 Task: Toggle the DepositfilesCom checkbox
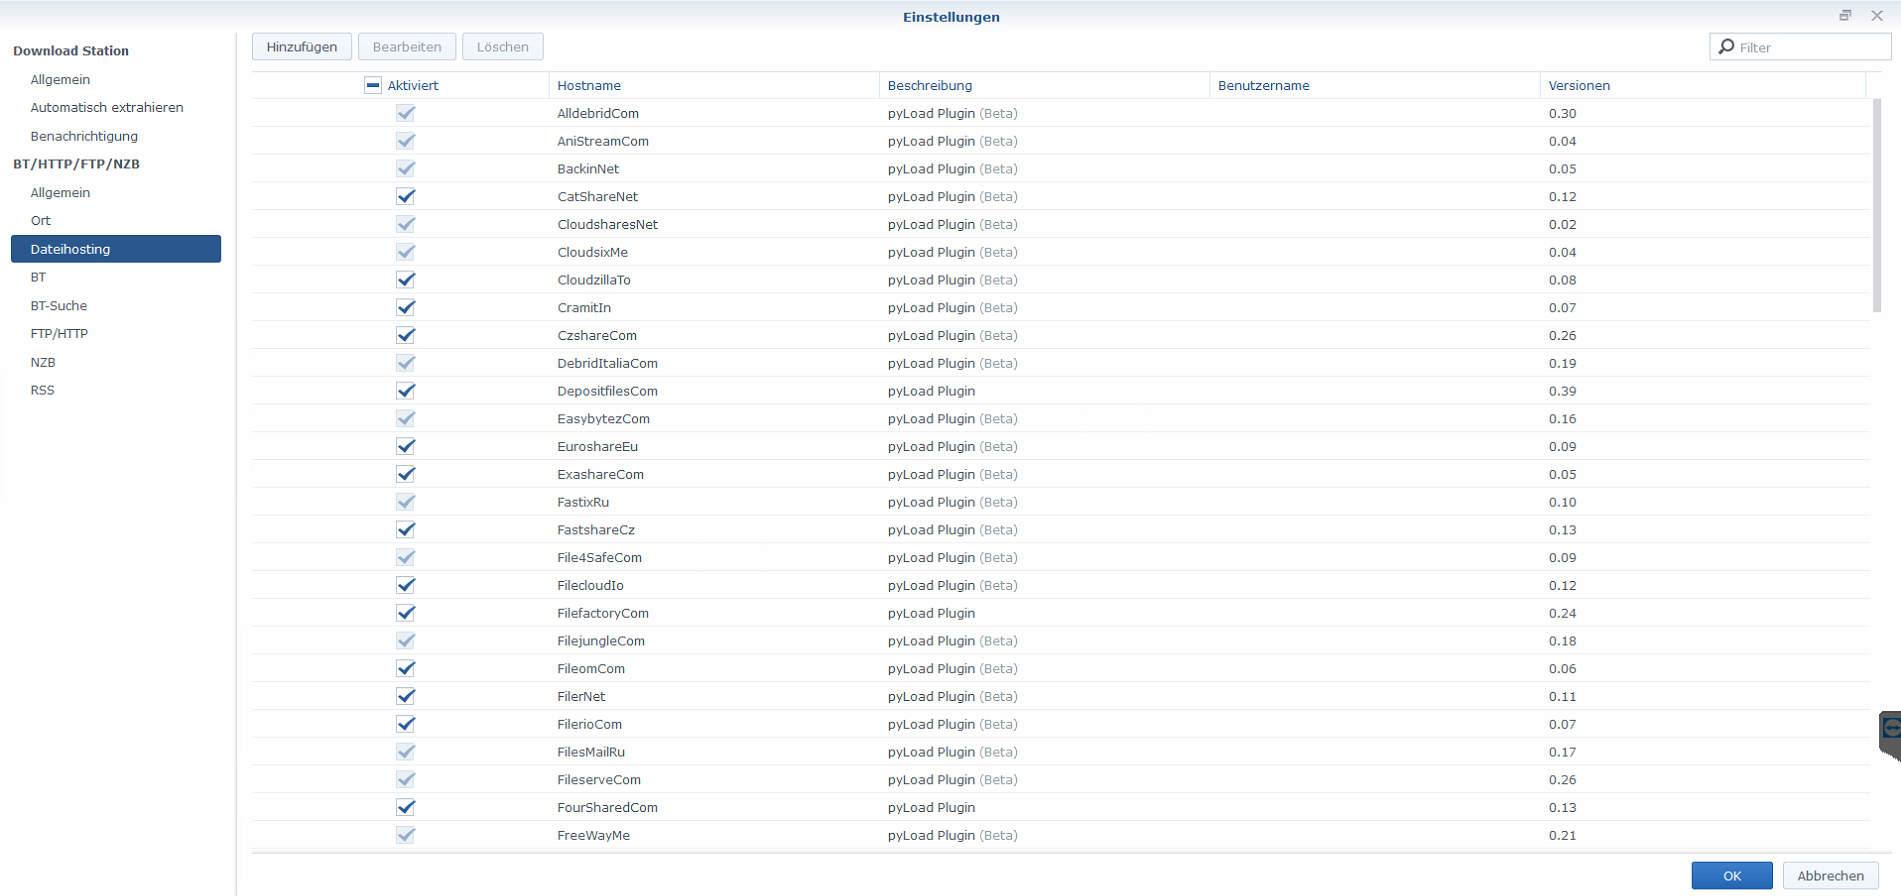[x=405, y=391]
